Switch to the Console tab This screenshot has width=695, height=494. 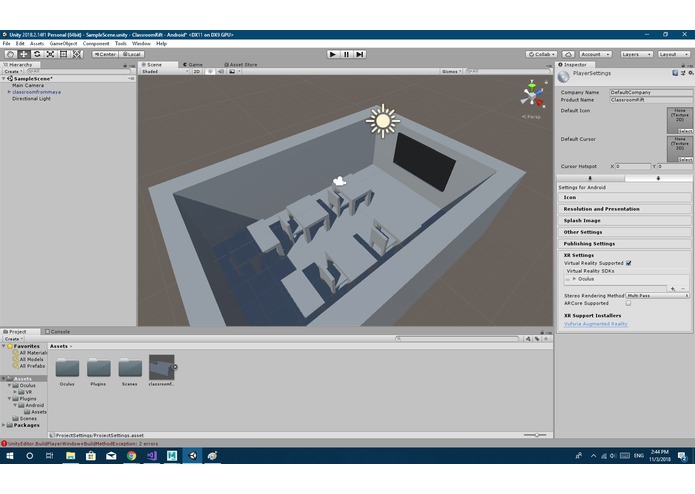58,331
